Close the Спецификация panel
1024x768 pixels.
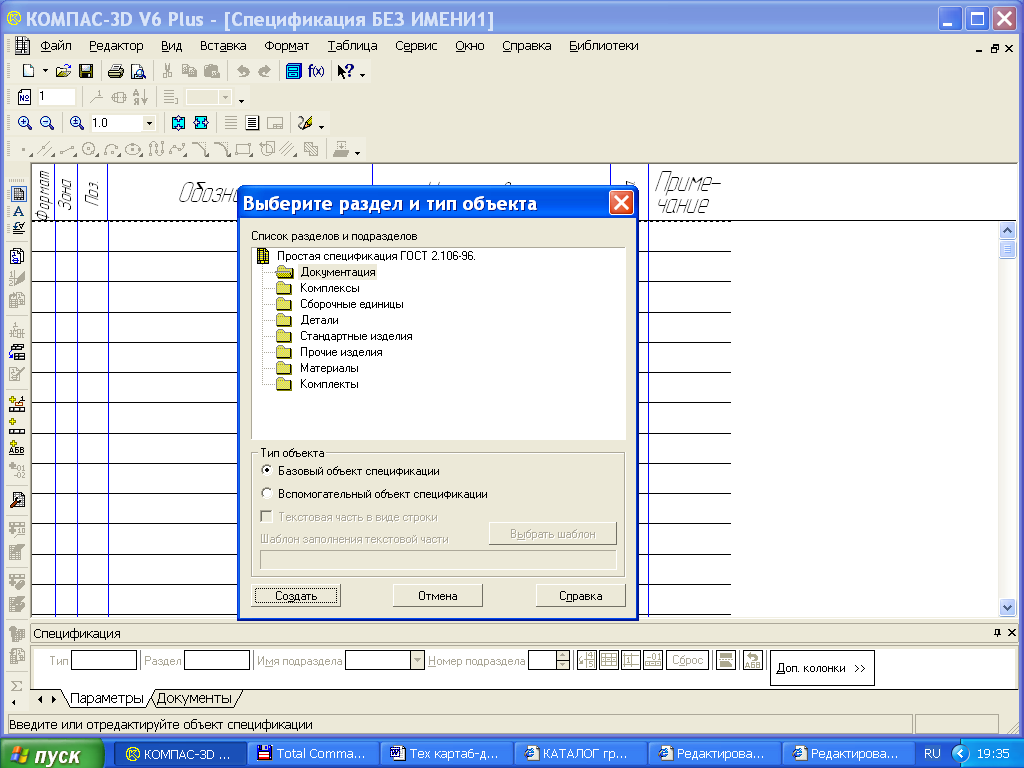1012,633
